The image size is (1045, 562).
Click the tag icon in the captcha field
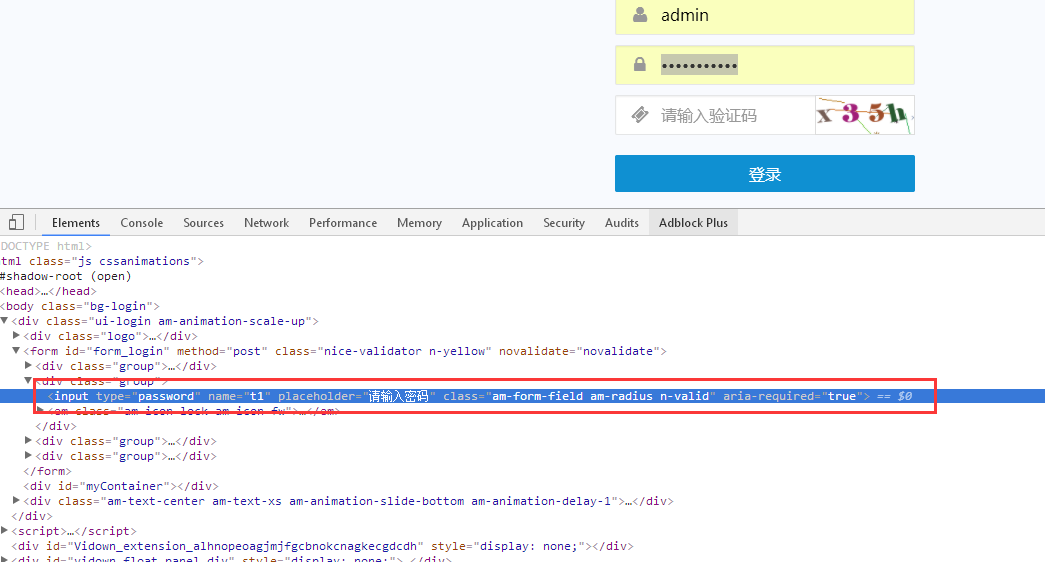click(x=640, y=115)
